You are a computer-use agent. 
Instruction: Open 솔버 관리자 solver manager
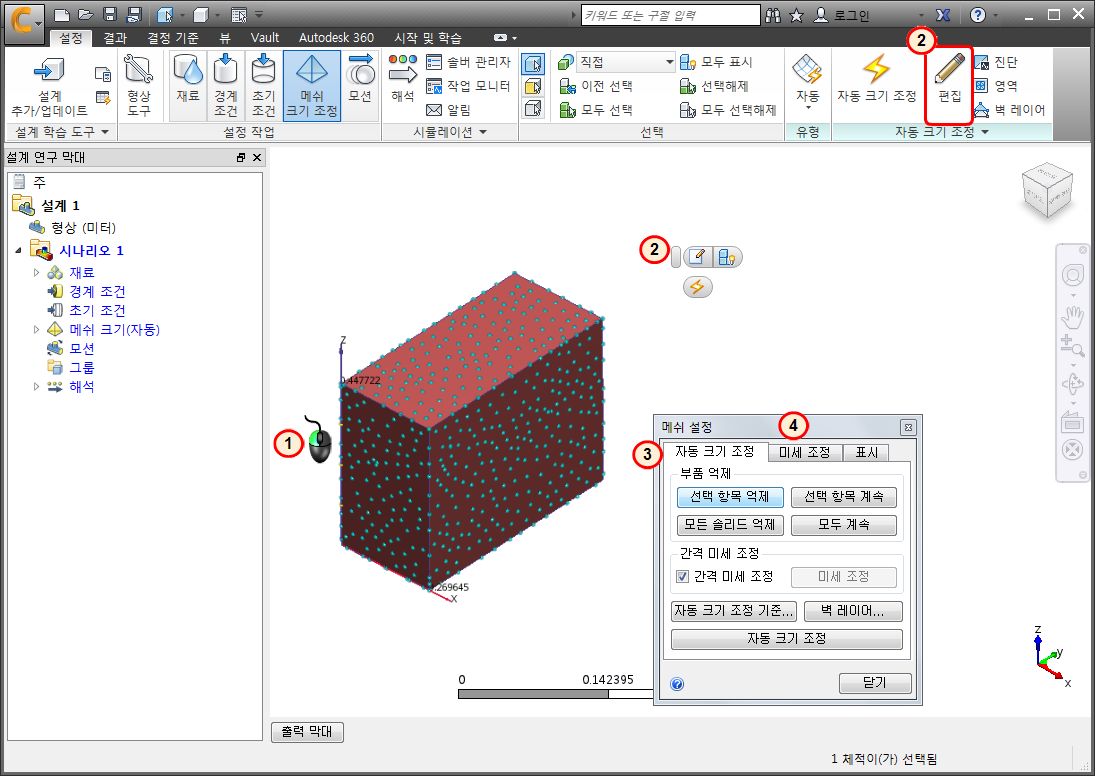pos(469,62)
